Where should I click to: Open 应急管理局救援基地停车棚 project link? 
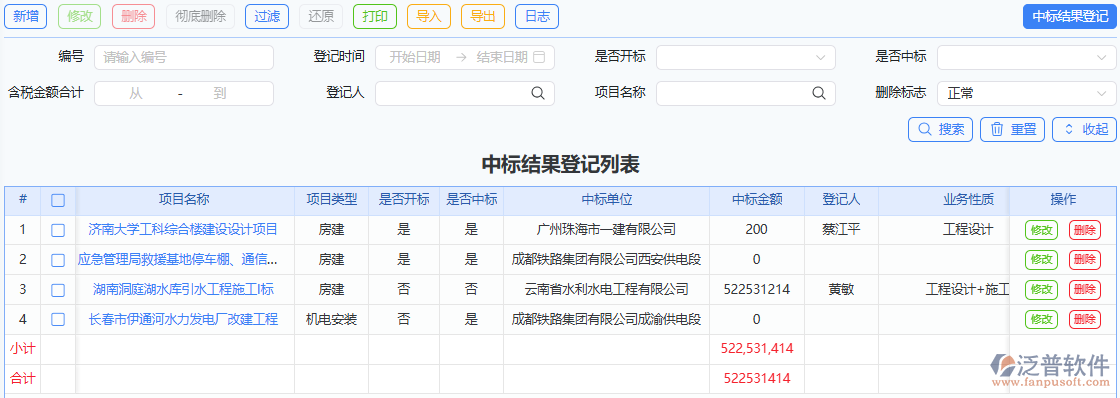177,260
